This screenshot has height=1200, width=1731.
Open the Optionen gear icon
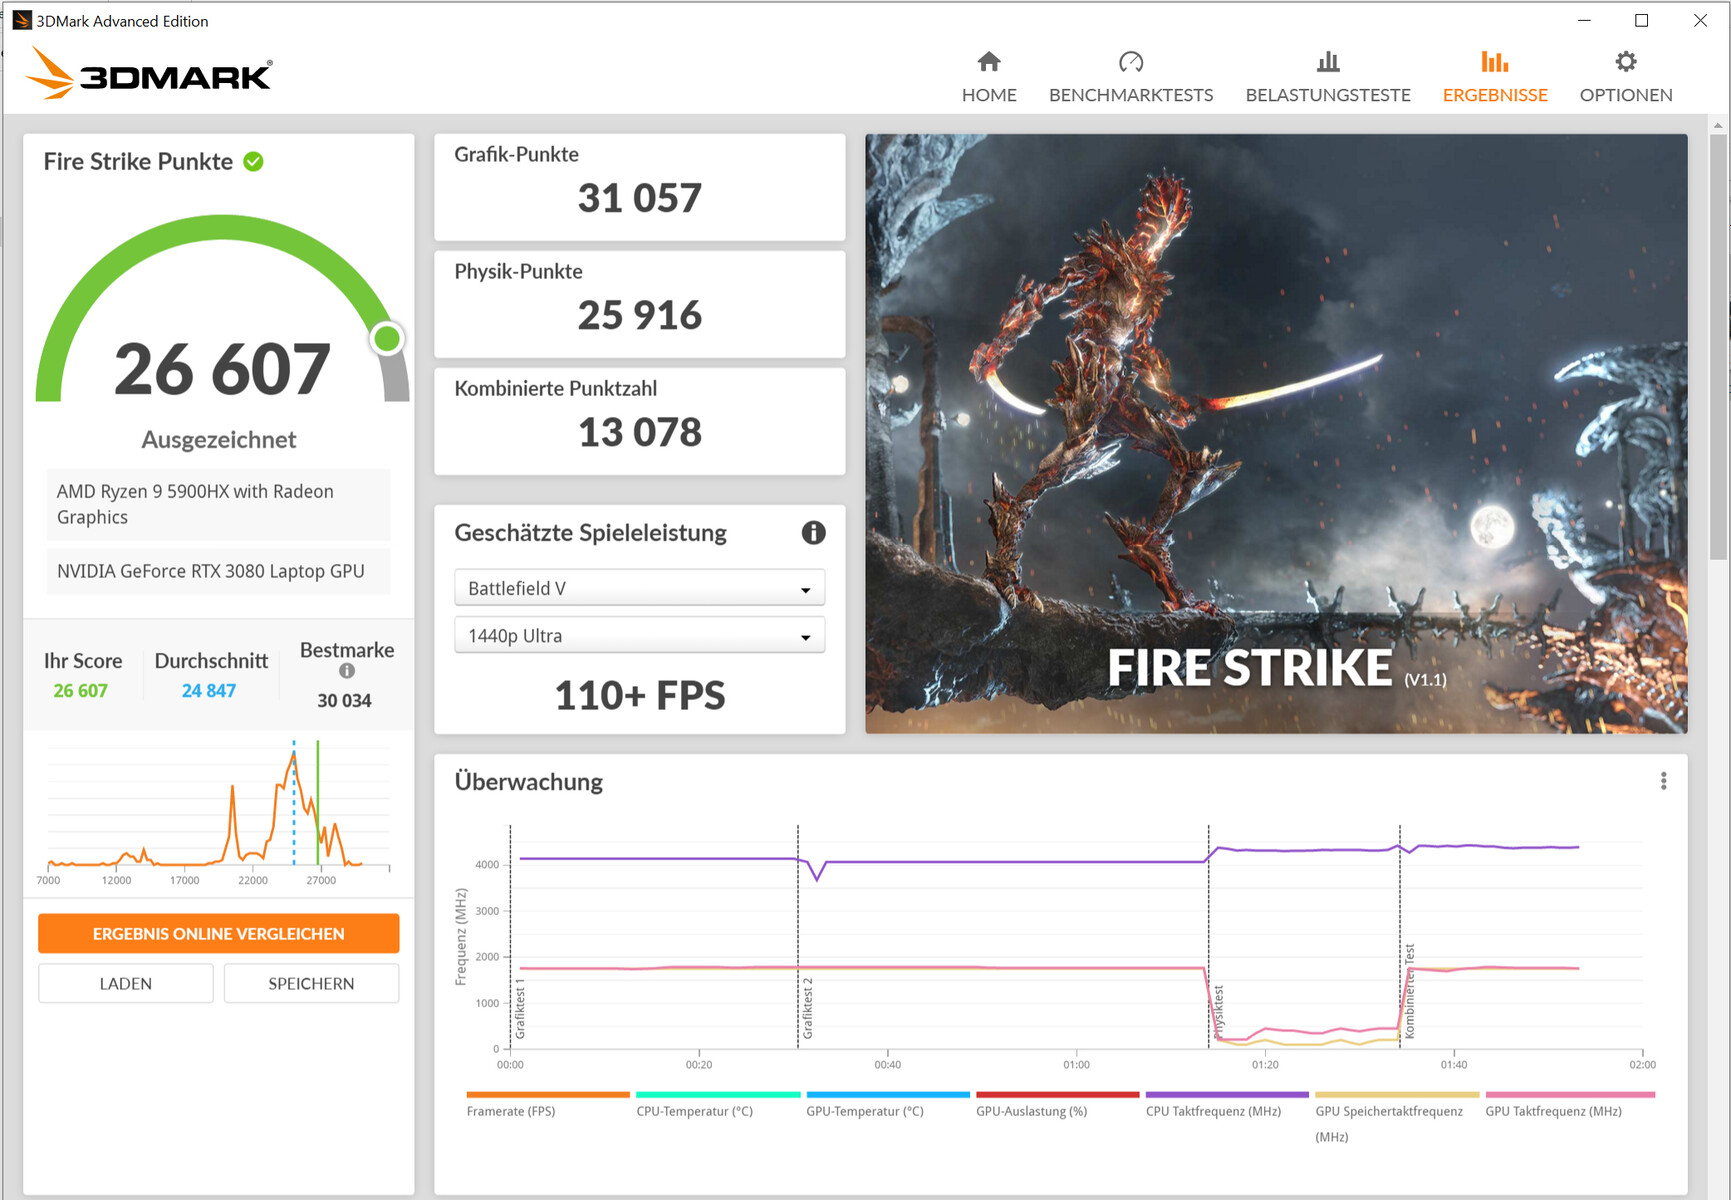(x=1626, y=62)
